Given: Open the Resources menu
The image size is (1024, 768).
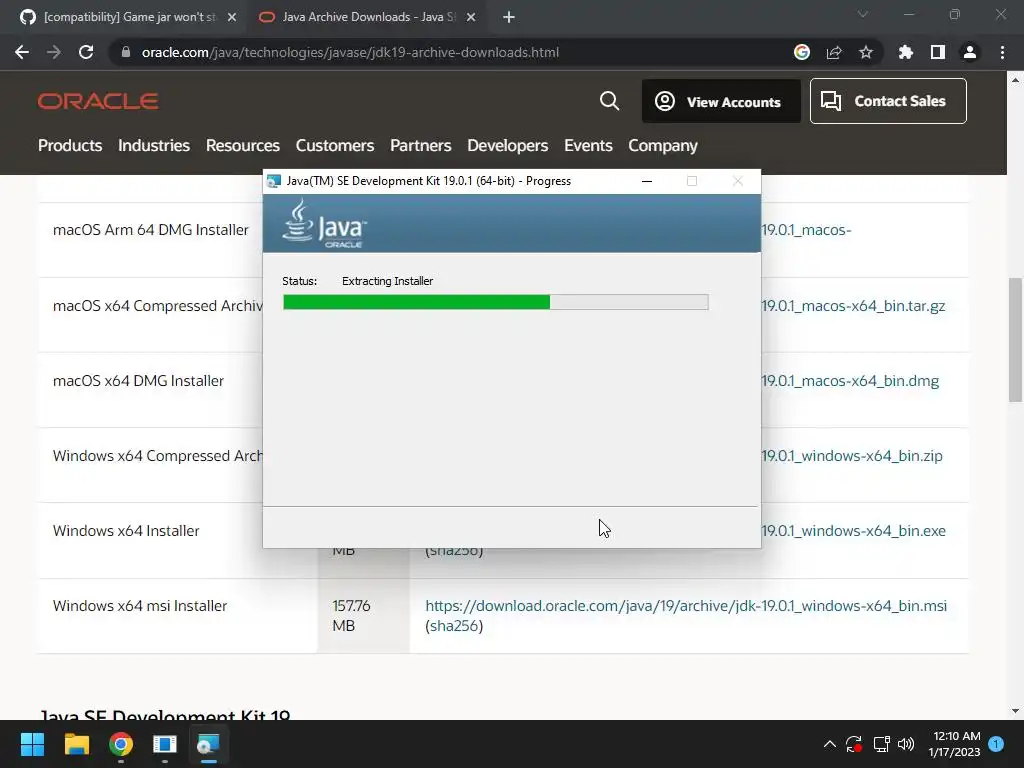Looking at the screenshot, I should tap(243, 145).
